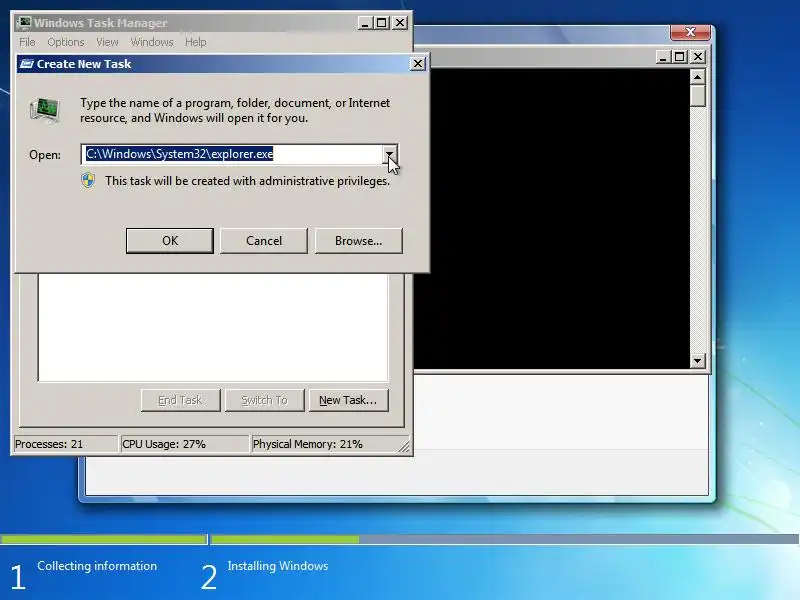Viewport: 800px width, 600px height.
Task: Open Task Manager Help menu
Action: point(195,42)
